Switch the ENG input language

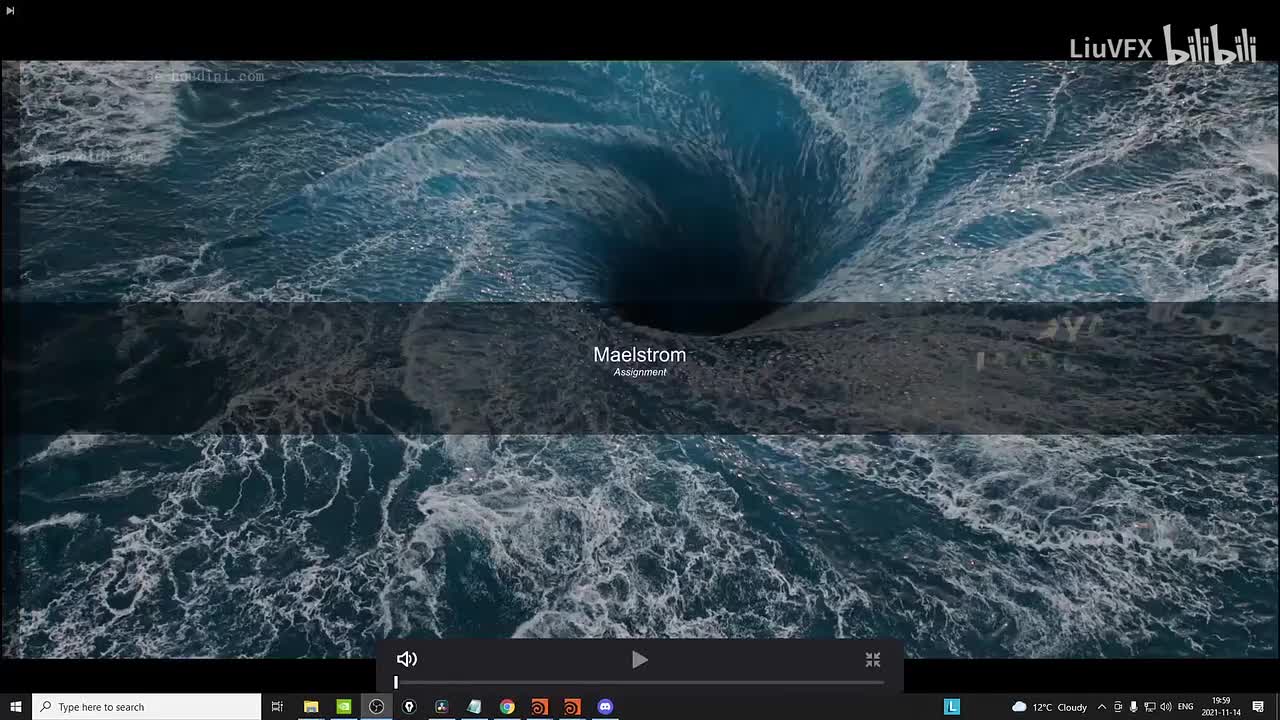(x=1186, y=707)
